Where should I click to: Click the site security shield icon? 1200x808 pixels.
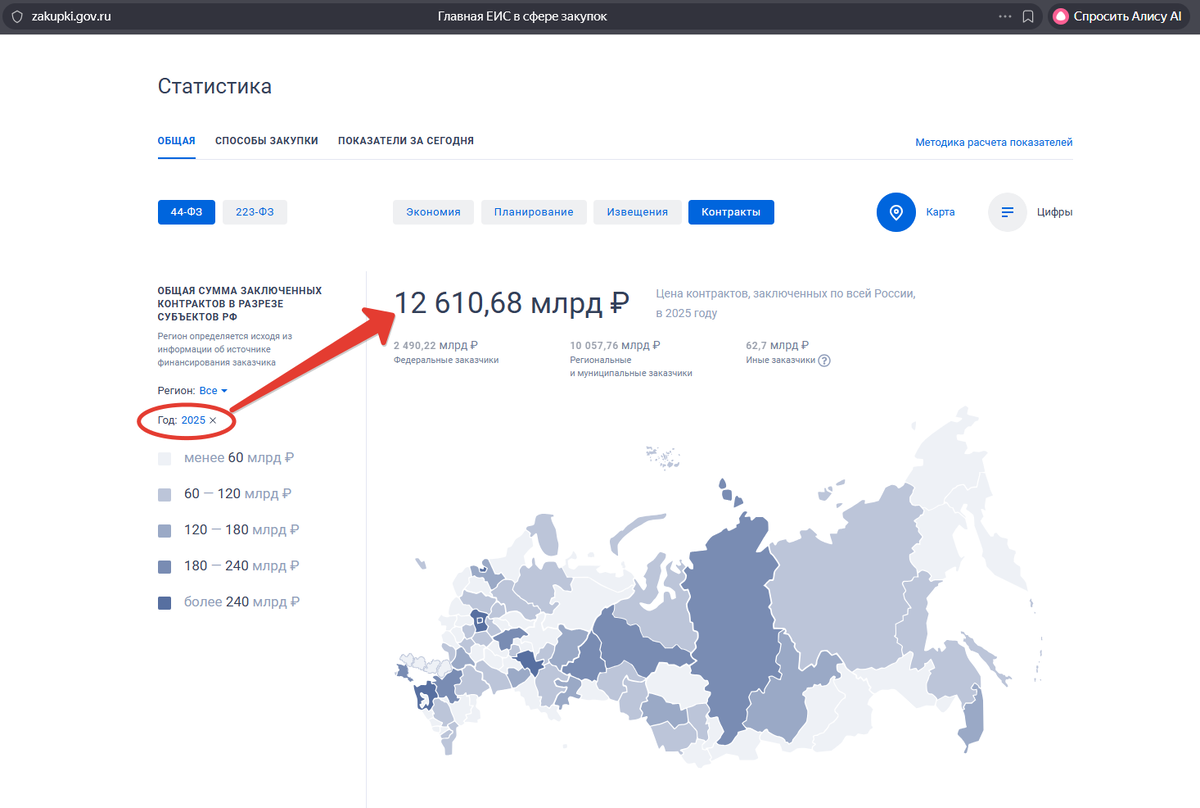tap(16, 16)
